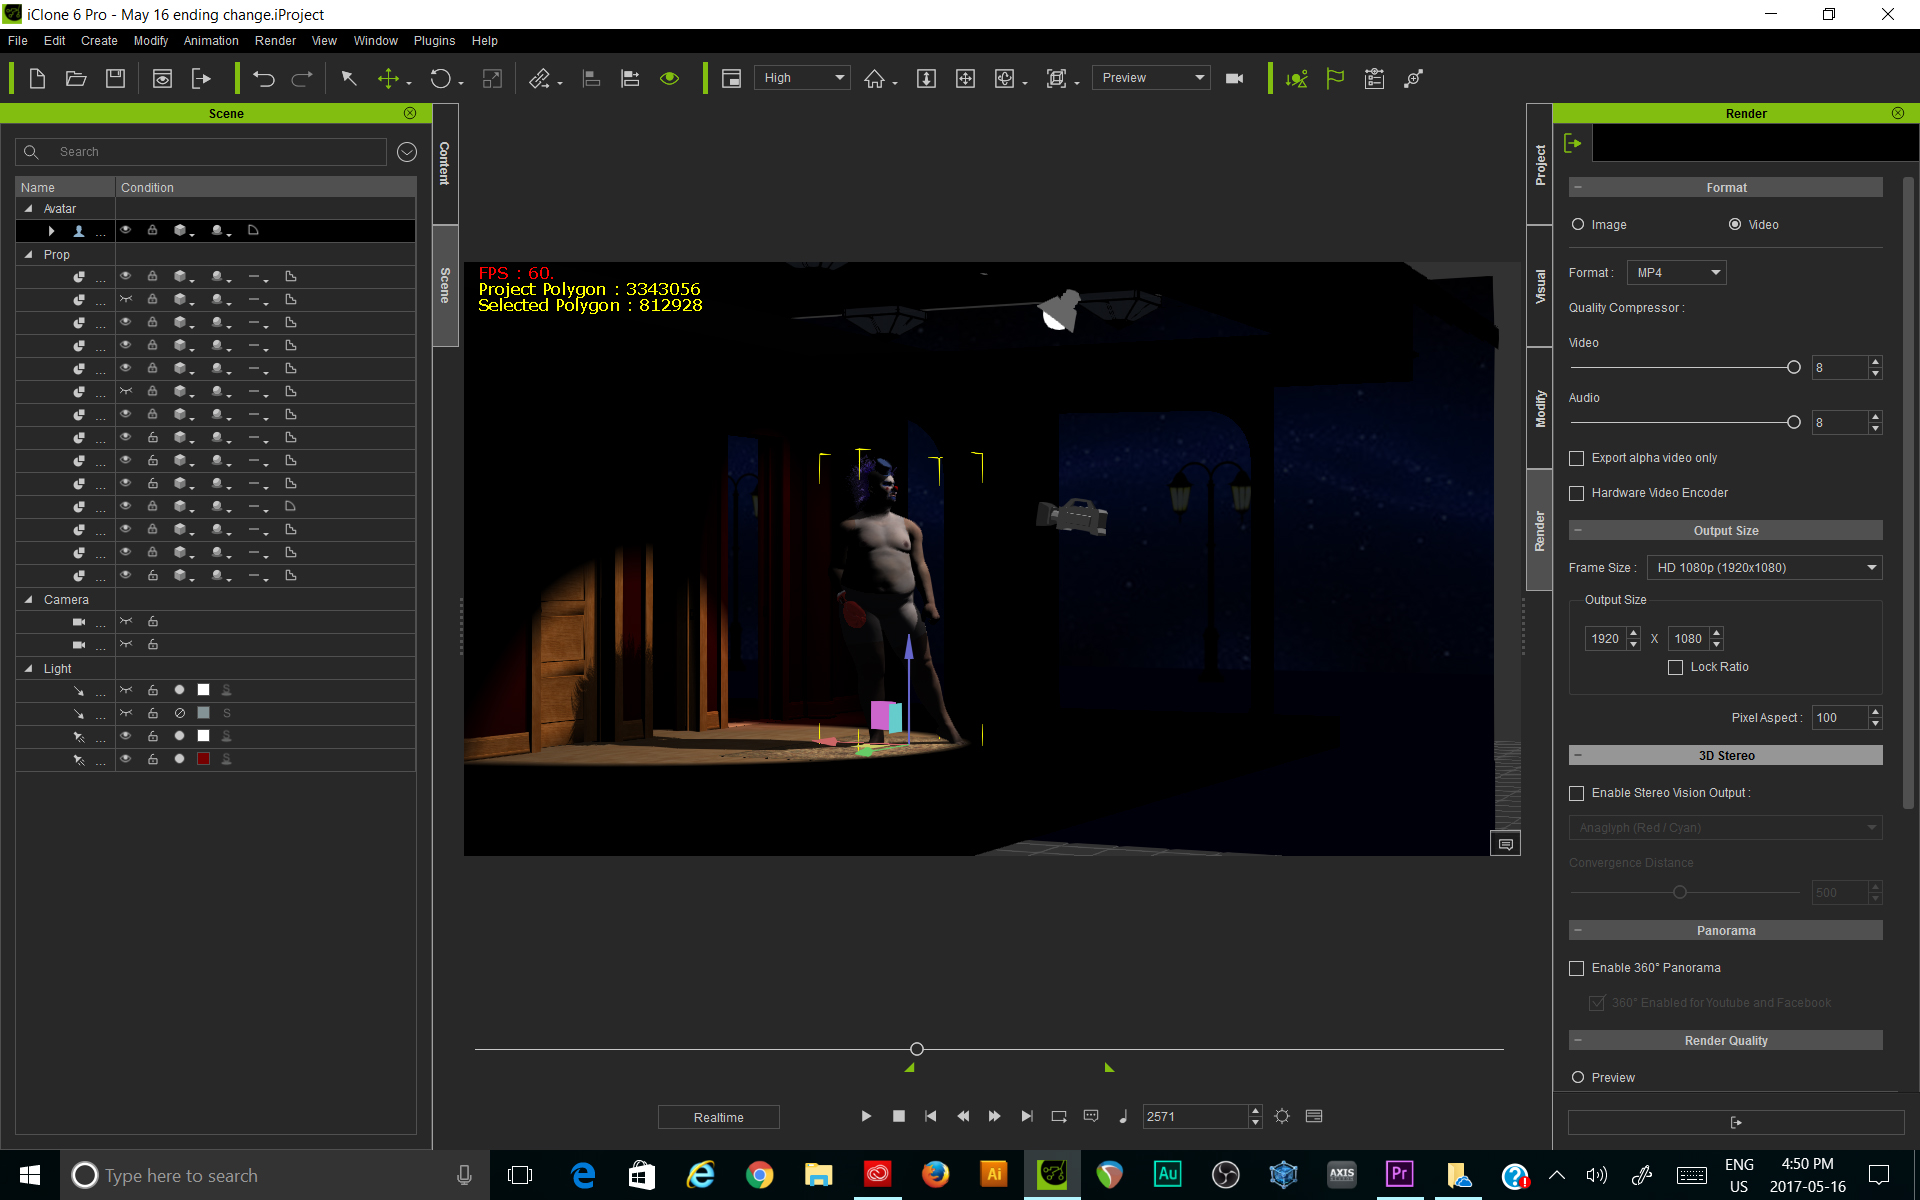1920x1200 pixels.
Task: Collapse the Camera tree group
Action: point(28,600)
